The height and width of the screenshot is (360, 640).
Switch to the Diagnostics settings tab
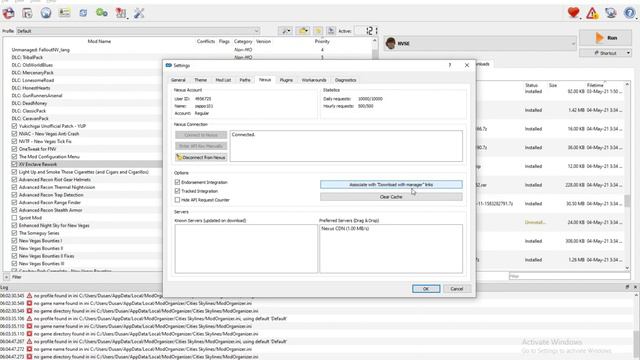tap(345, 80)
